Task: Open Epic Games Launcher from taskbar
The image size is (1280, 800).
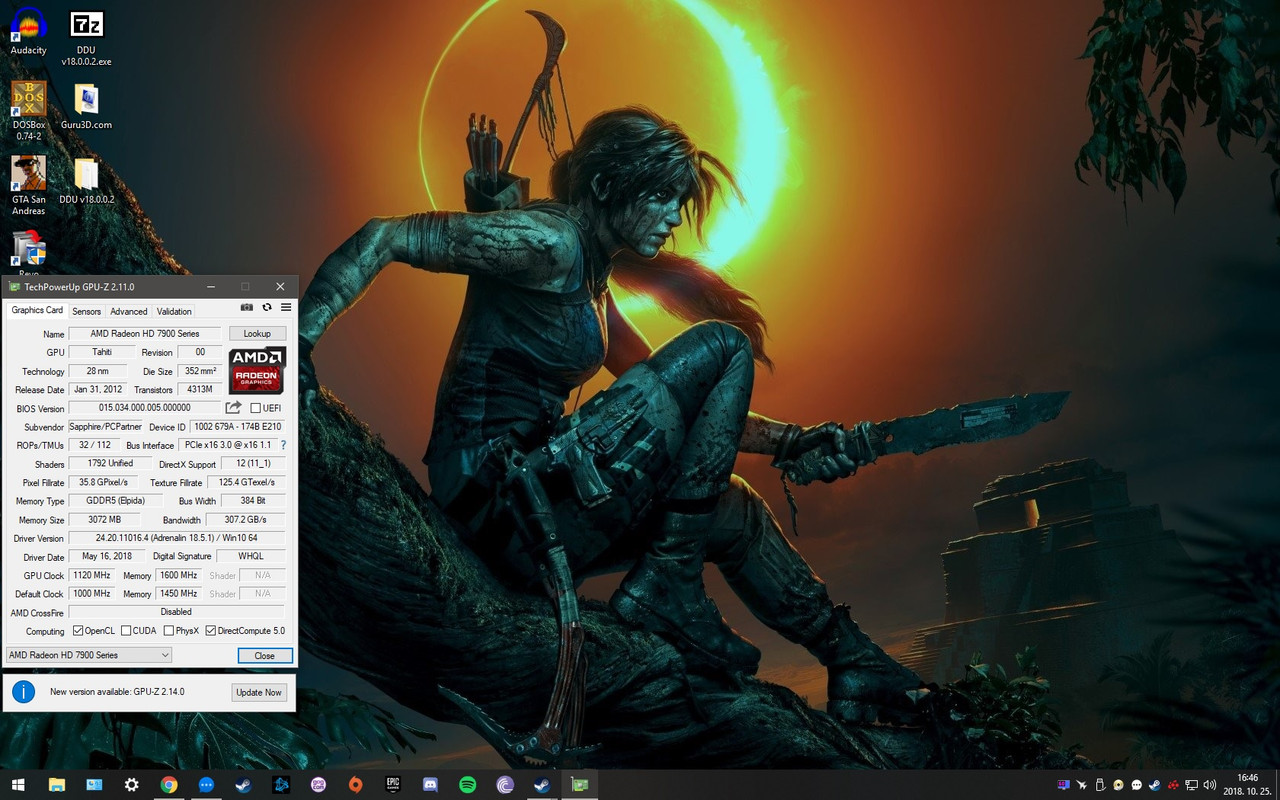Action: coord(393,785)
